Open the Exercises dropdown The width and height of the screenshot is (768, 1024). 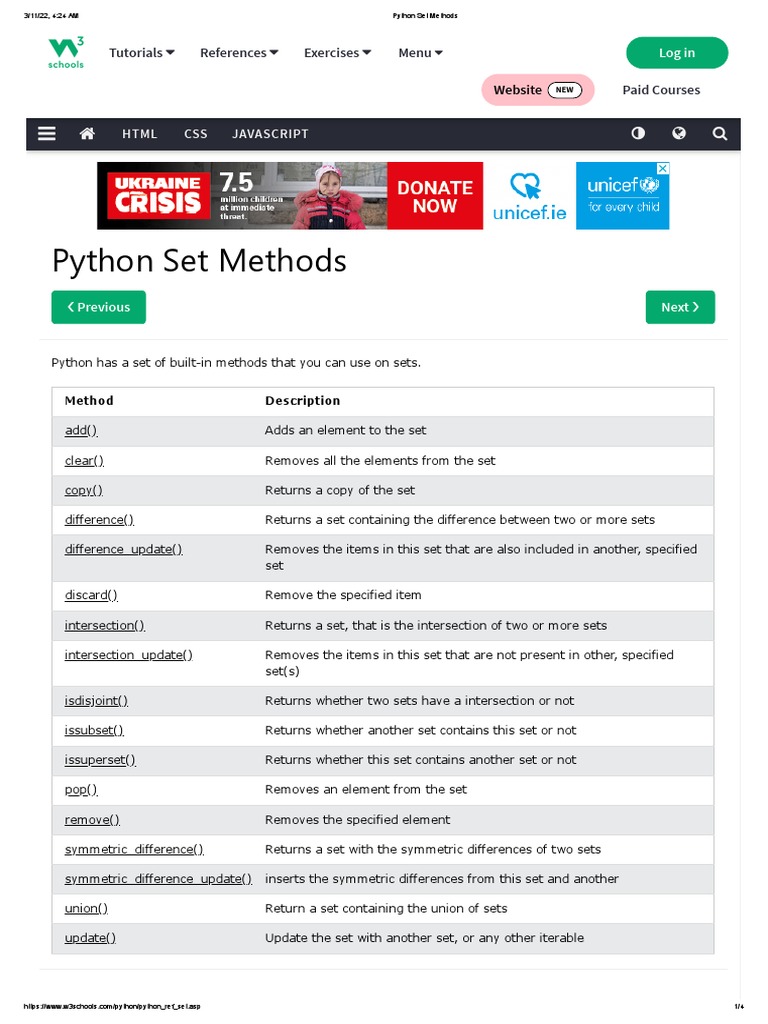[x=337, y=53]
